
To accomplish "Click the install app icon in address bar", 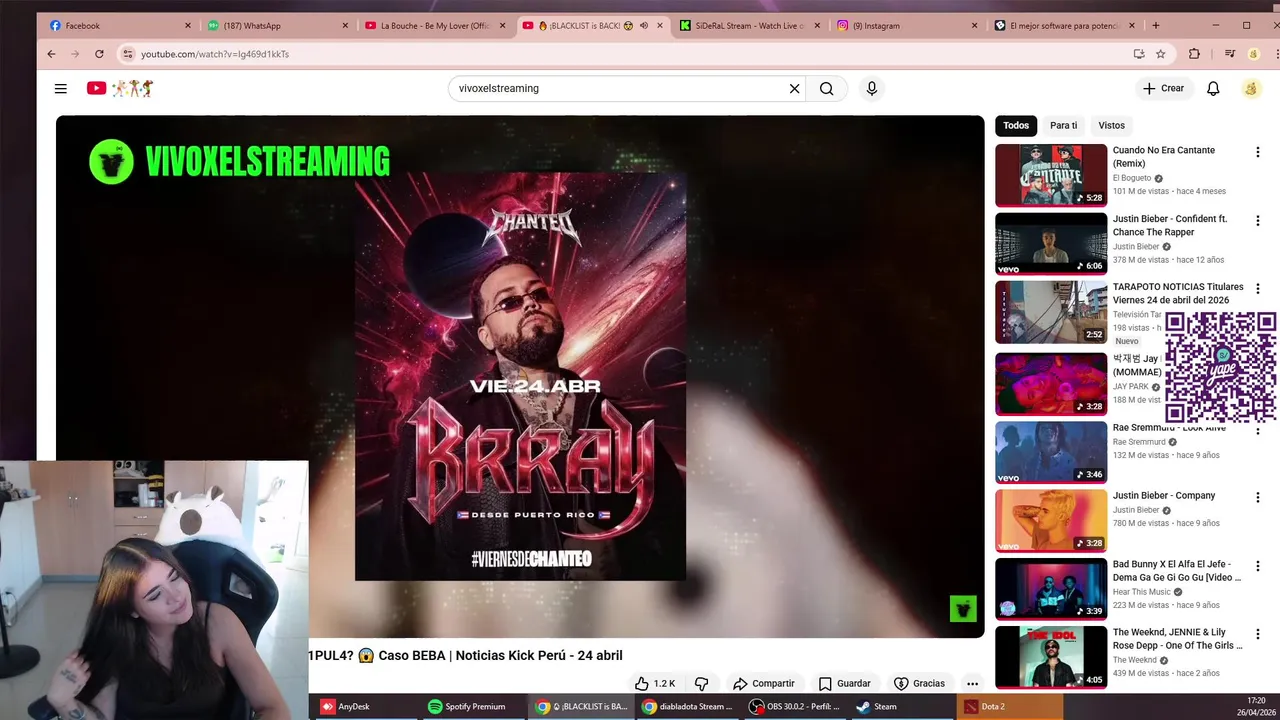I will tap(1139, 54).
